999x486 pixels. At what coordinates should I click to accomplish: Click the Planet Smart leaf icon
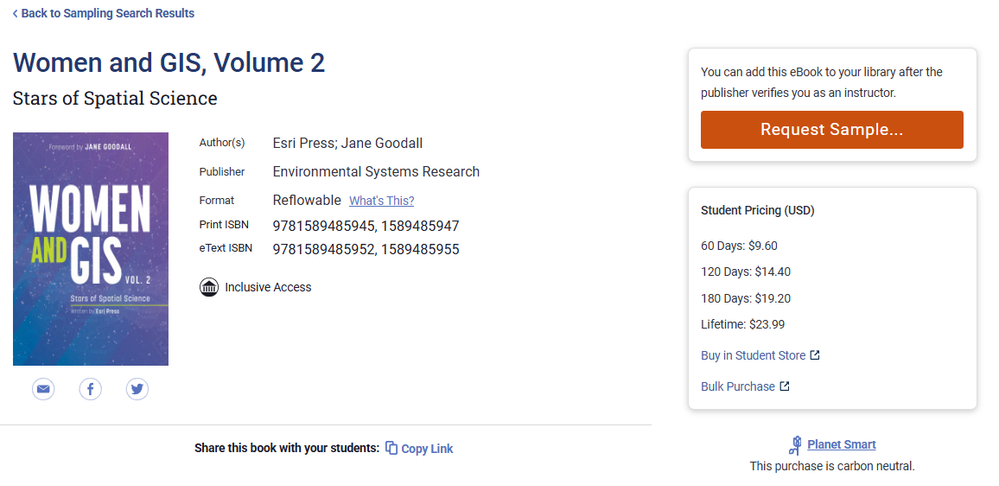pos(796,444)
